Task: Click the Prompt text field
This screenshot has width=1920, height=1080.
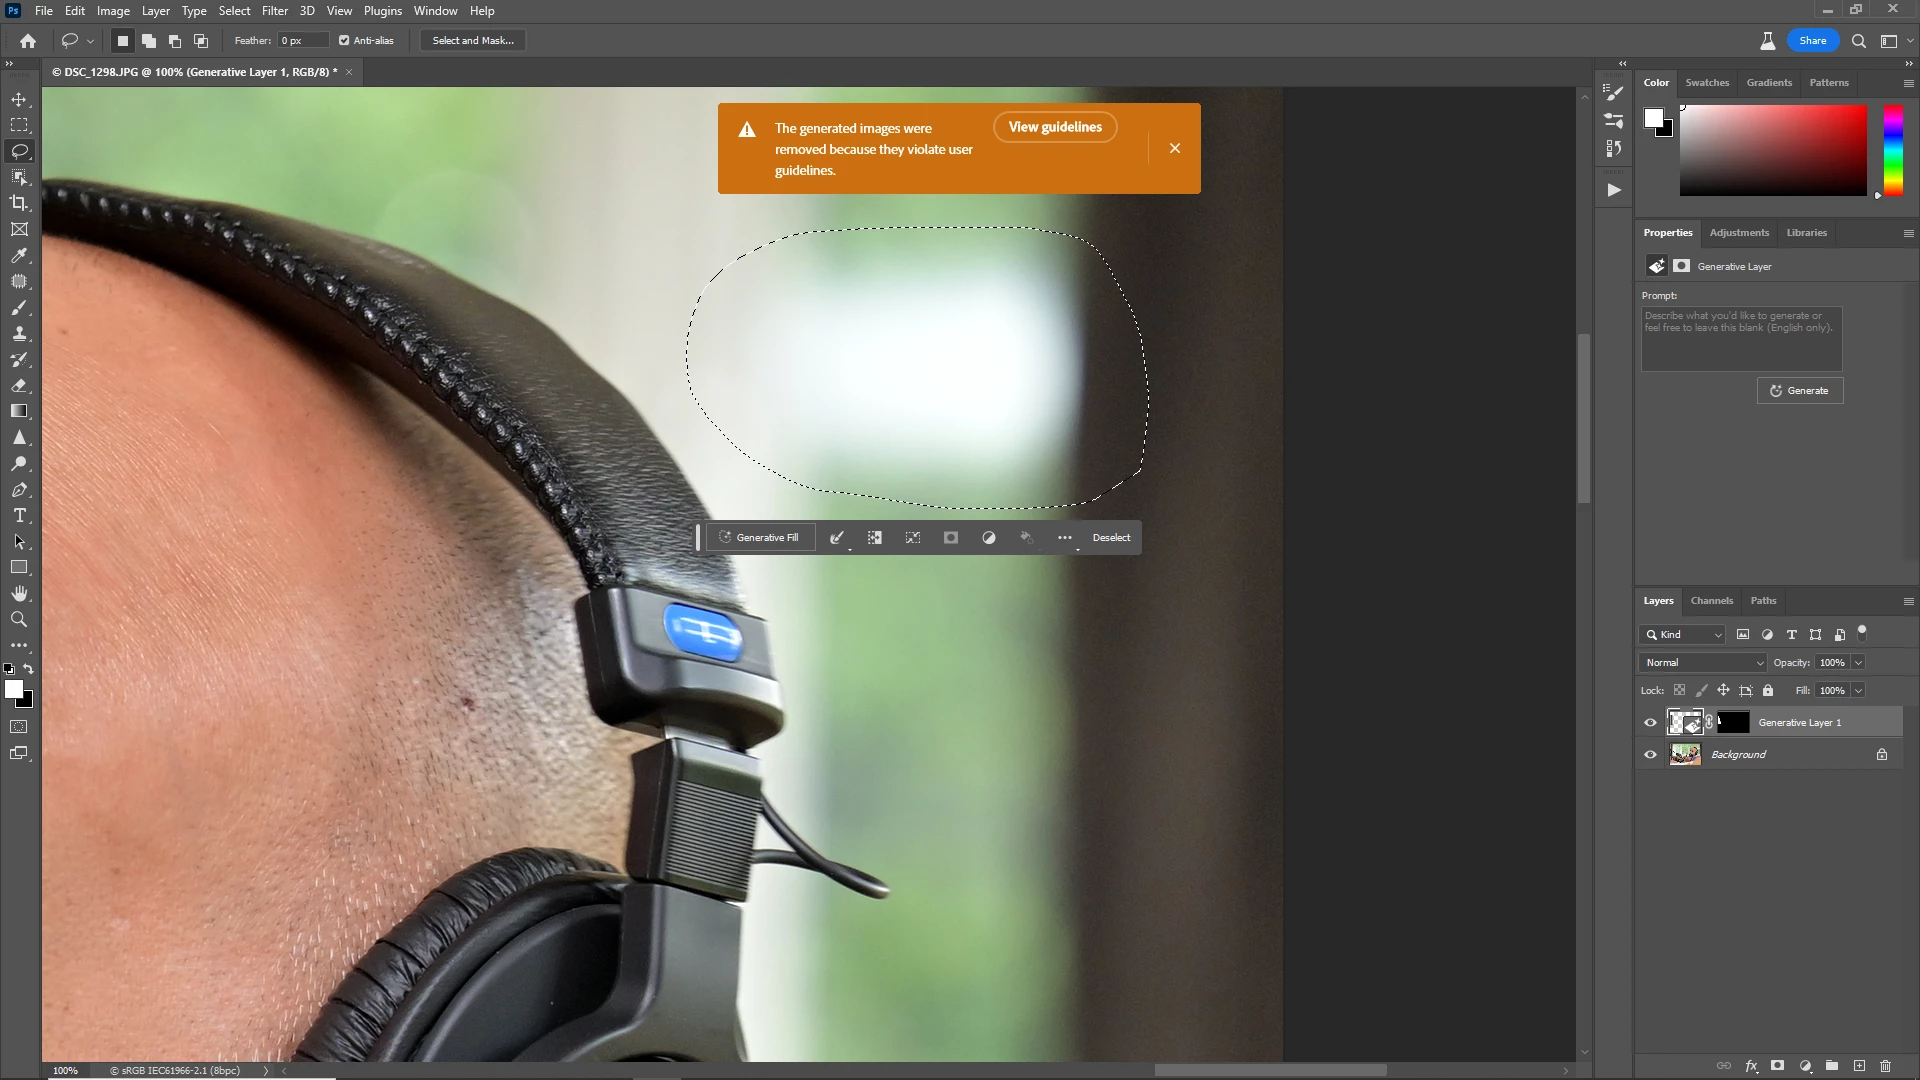Action: tap(1741, 340)
